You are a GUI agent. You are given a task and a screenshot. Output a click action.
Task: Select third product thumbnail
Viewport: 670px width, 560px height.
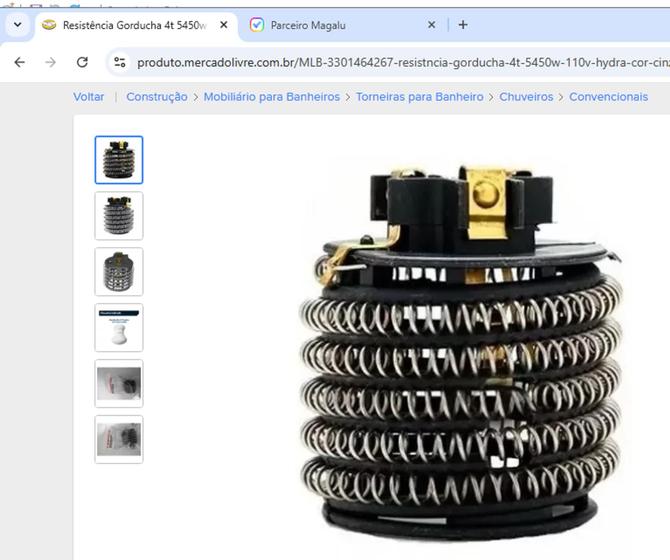(119, 272)
